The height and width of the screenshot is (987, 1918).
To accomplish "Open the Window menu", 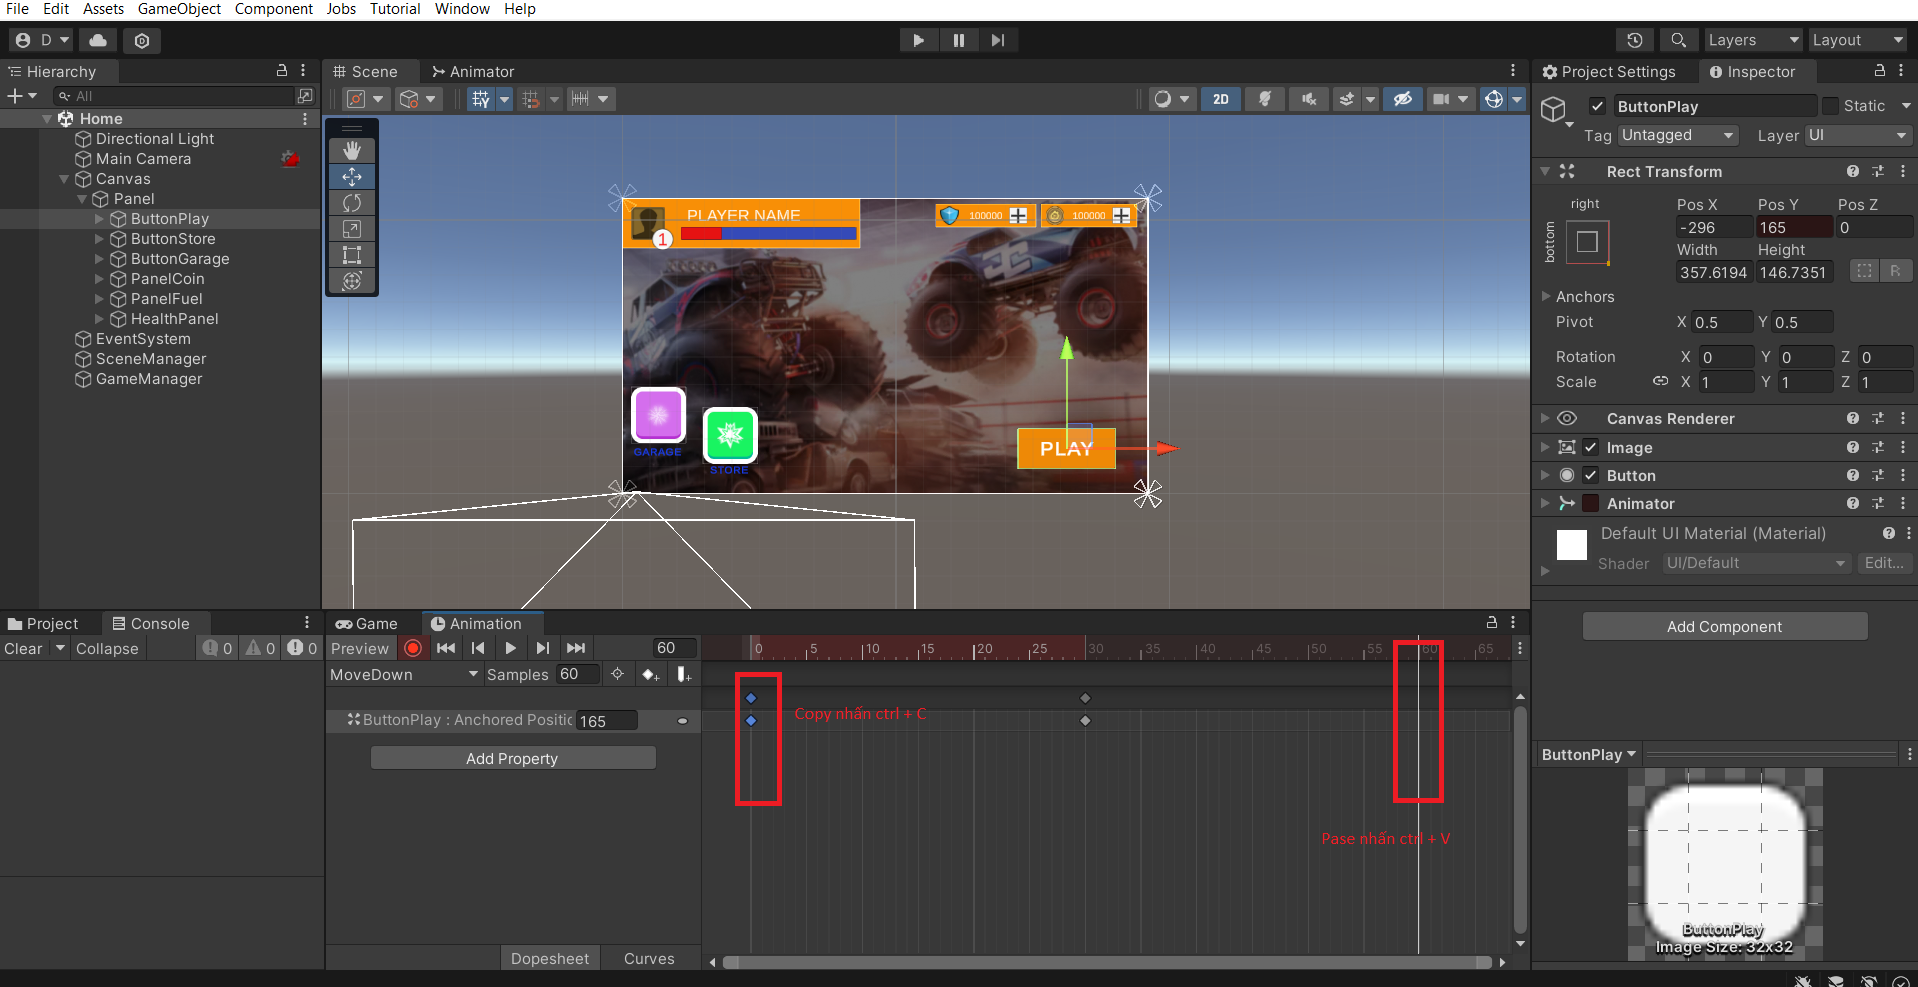I will click(x=462, y=9).
